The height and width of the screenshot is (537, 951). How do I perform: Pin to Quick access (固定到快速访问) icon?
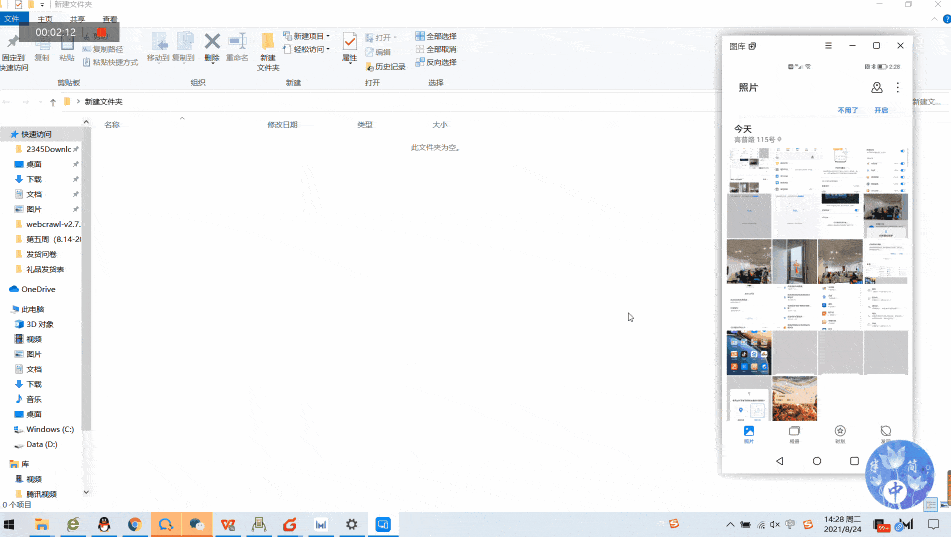12,42
